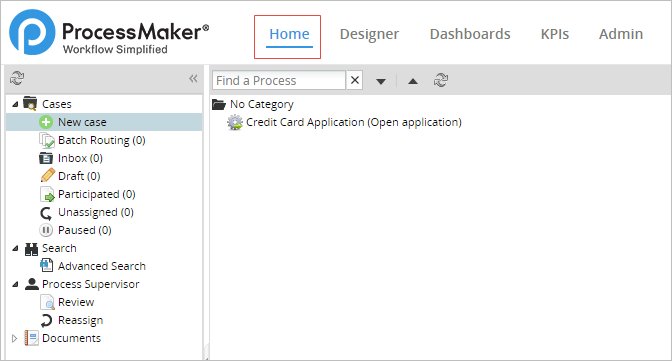The image size is (672, 361).
Task: Click the expand-all down arrow icon
Action: click(x=381, y=81)
